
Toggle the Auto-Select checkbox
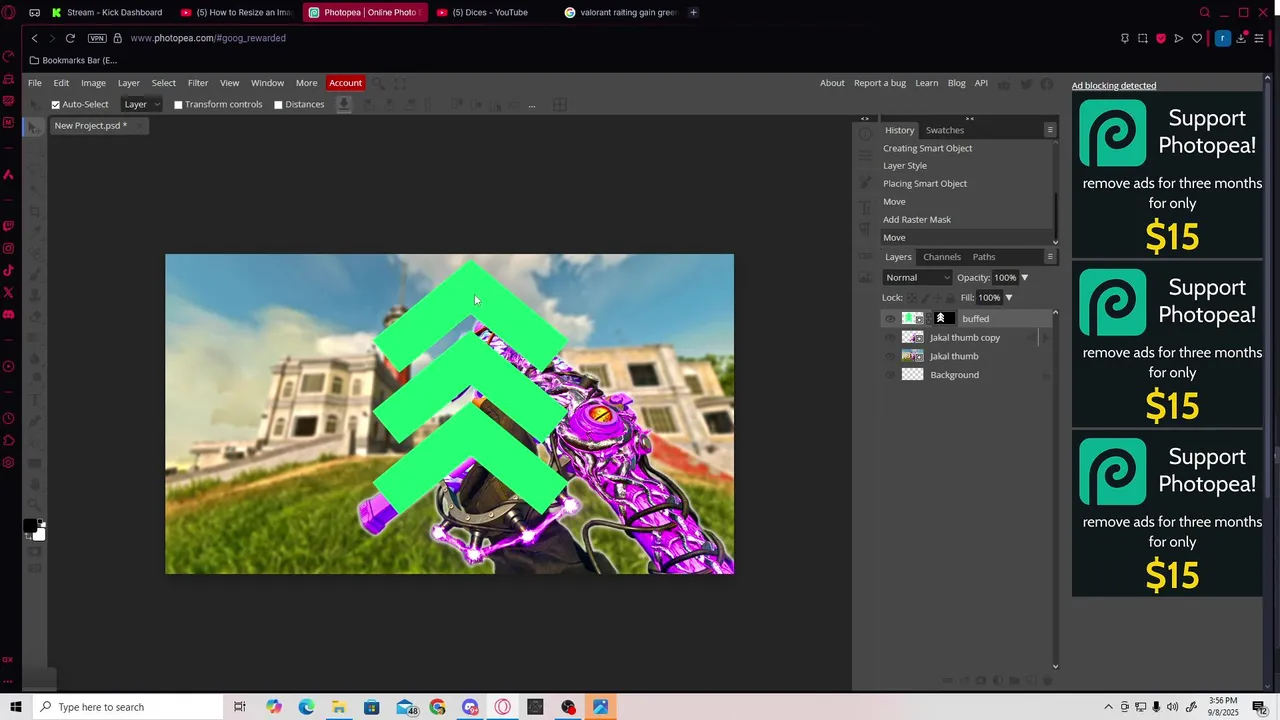coord(56,104)
